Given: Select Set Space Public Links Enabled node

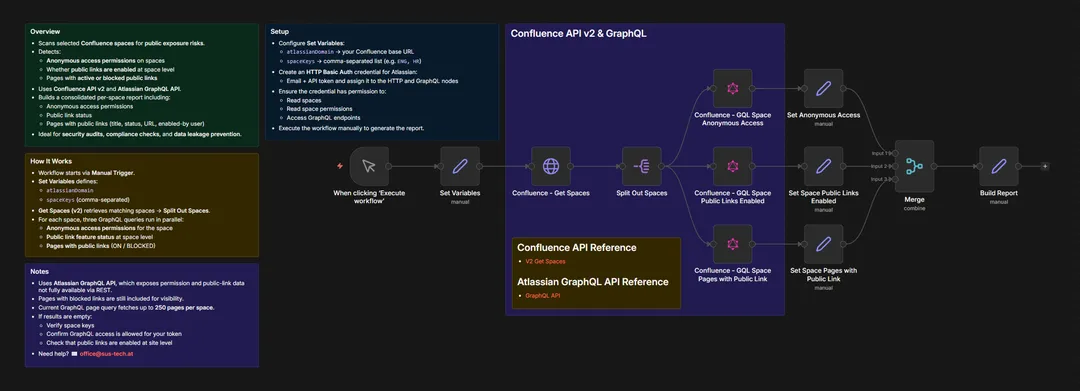Looking at the screenshot, I should [x=824, y=166].
